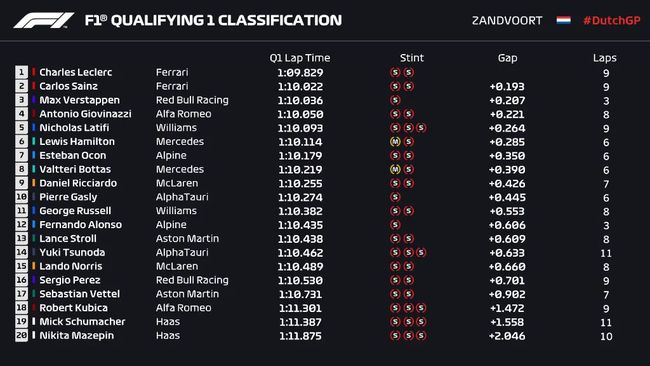Click the Q1 Lap Time column header
650x366 pixels.
tap(300, 58)
